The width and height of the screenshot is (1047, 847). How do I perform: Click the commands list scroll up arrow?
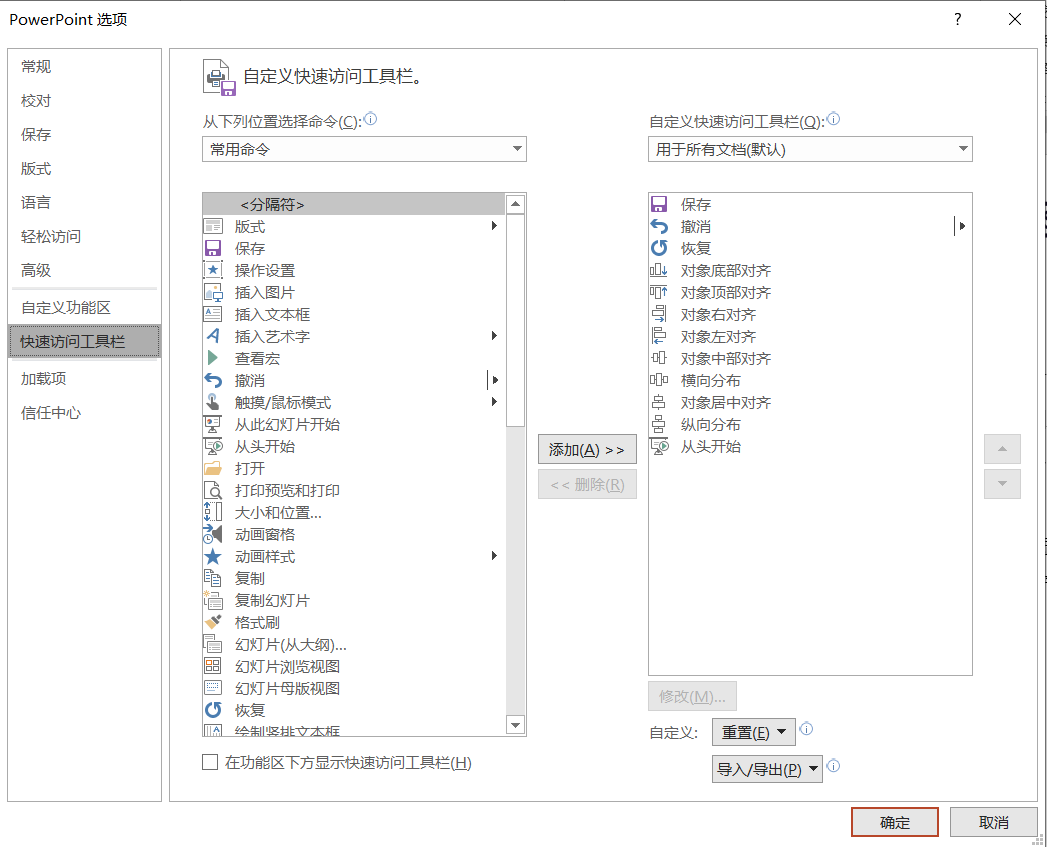515,204
